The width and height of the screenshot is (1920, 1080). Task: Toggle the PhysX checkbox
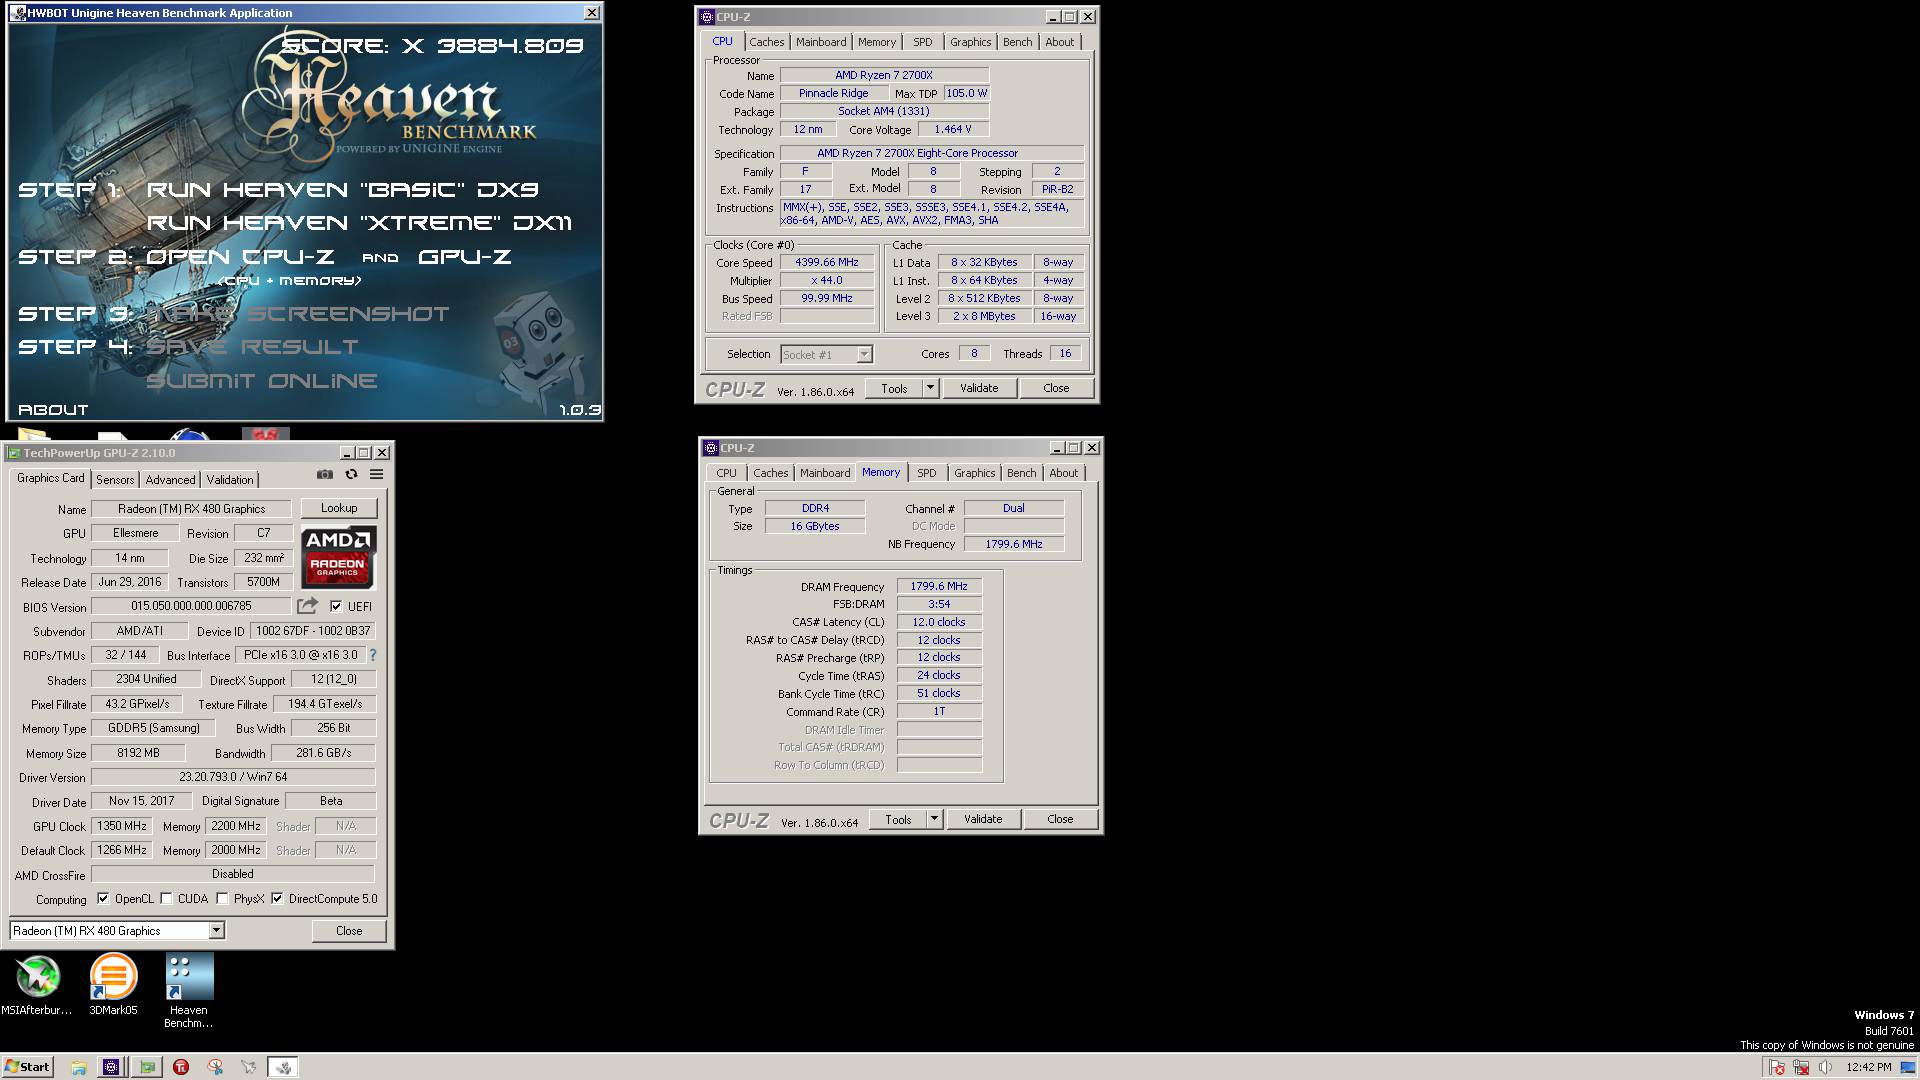tap(222, 898)
